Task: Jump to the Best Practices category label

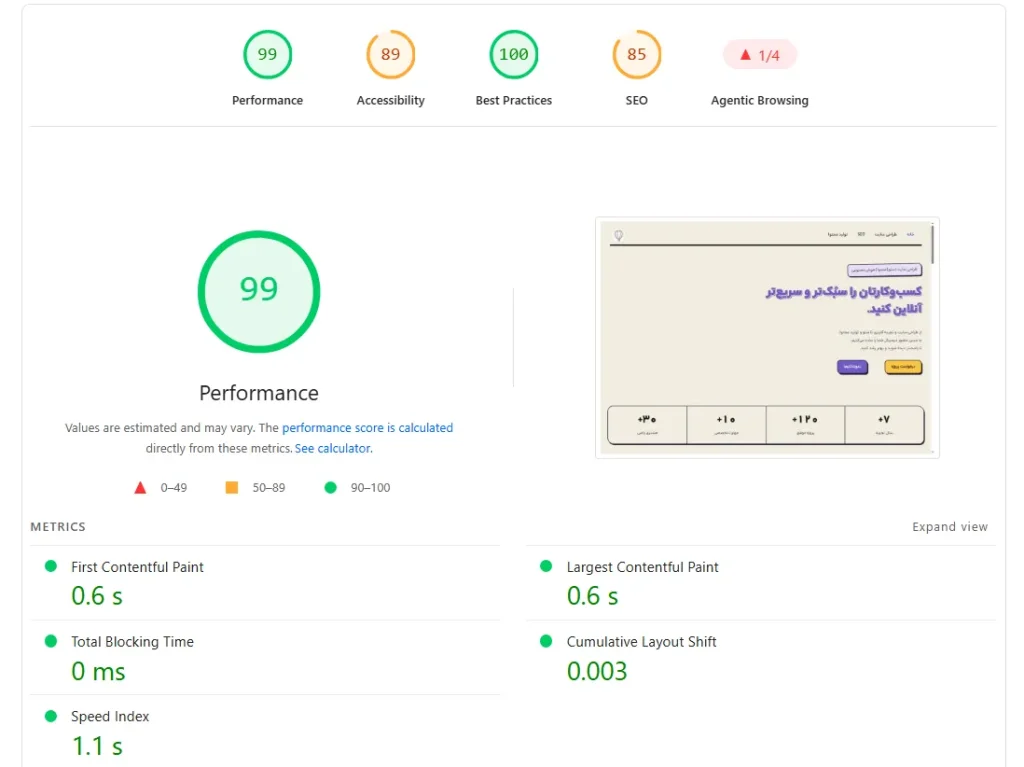Action: pyautogui.click(x=514, y=100)
